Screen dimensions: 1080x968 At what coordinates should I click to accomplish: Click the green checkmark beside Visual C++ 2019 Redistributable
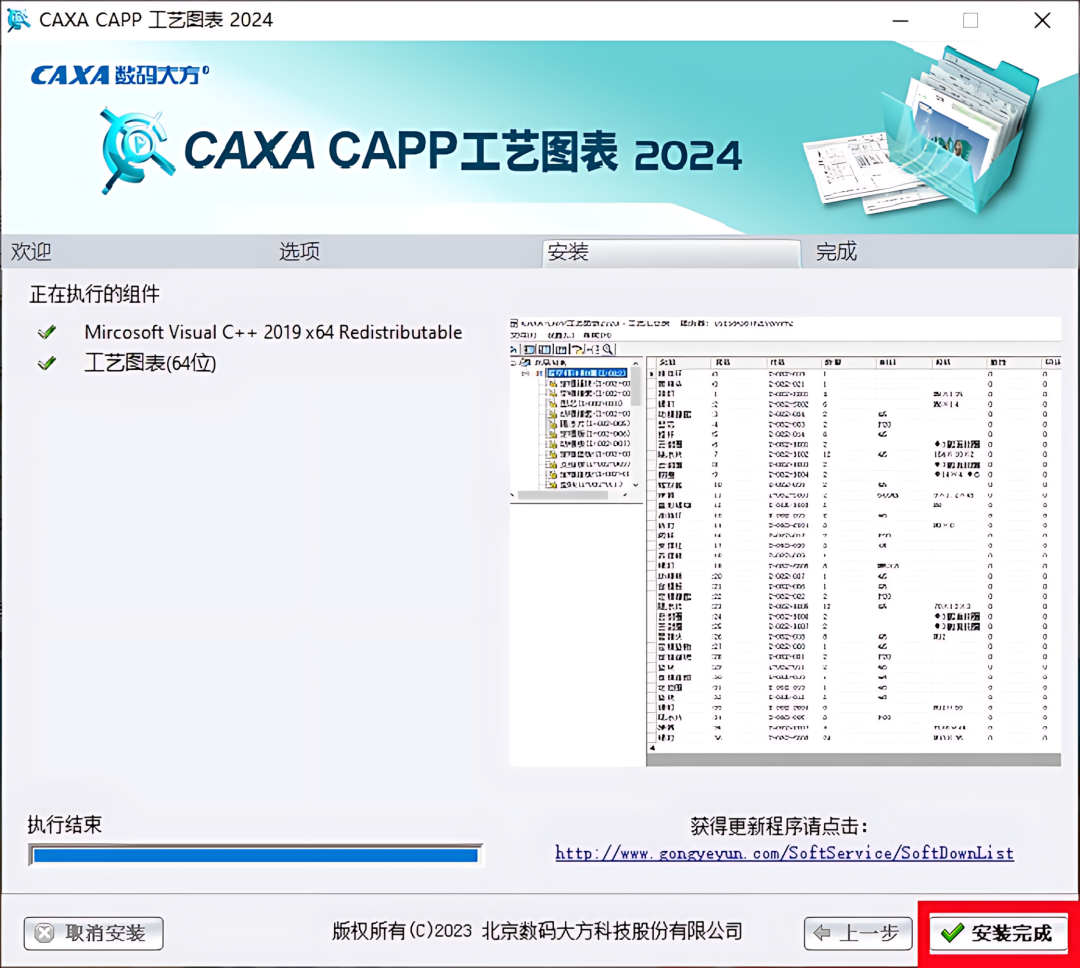pos(47,332)
